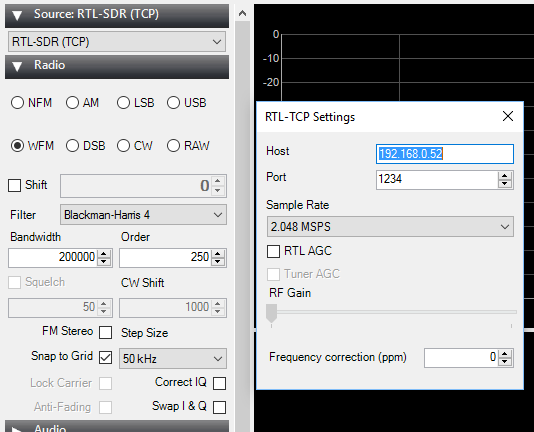Enable the Shift checkbox
Viewport: 534px width, 432px height.
point(14,186)
